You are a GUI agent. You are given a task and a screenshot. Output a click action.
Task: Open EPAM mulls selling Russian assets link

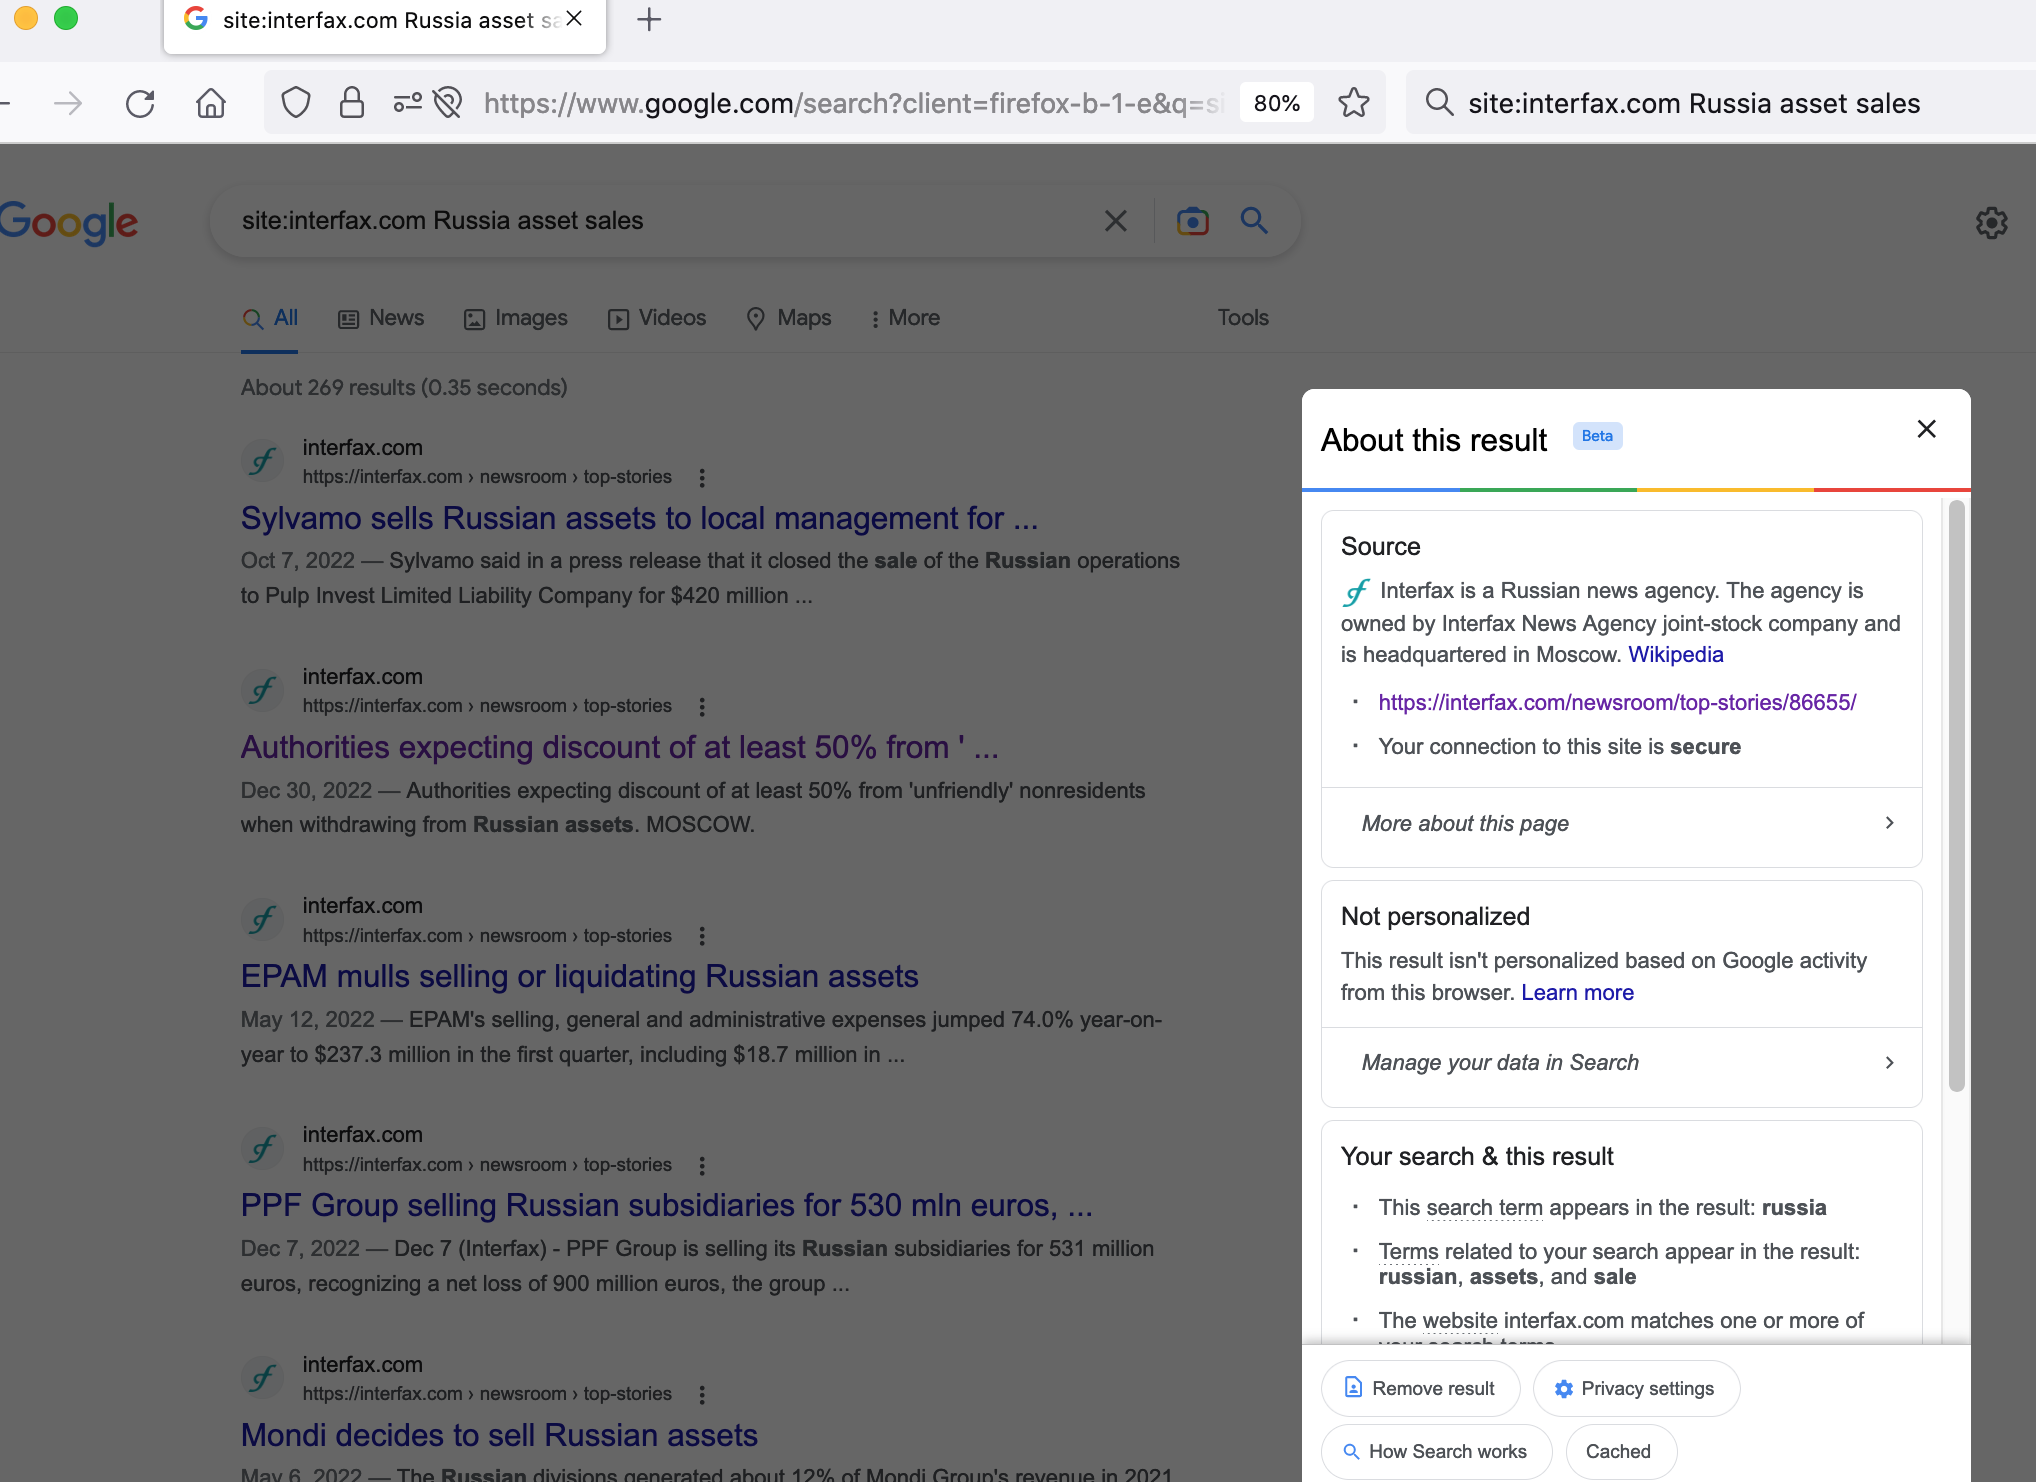[580, 976]
